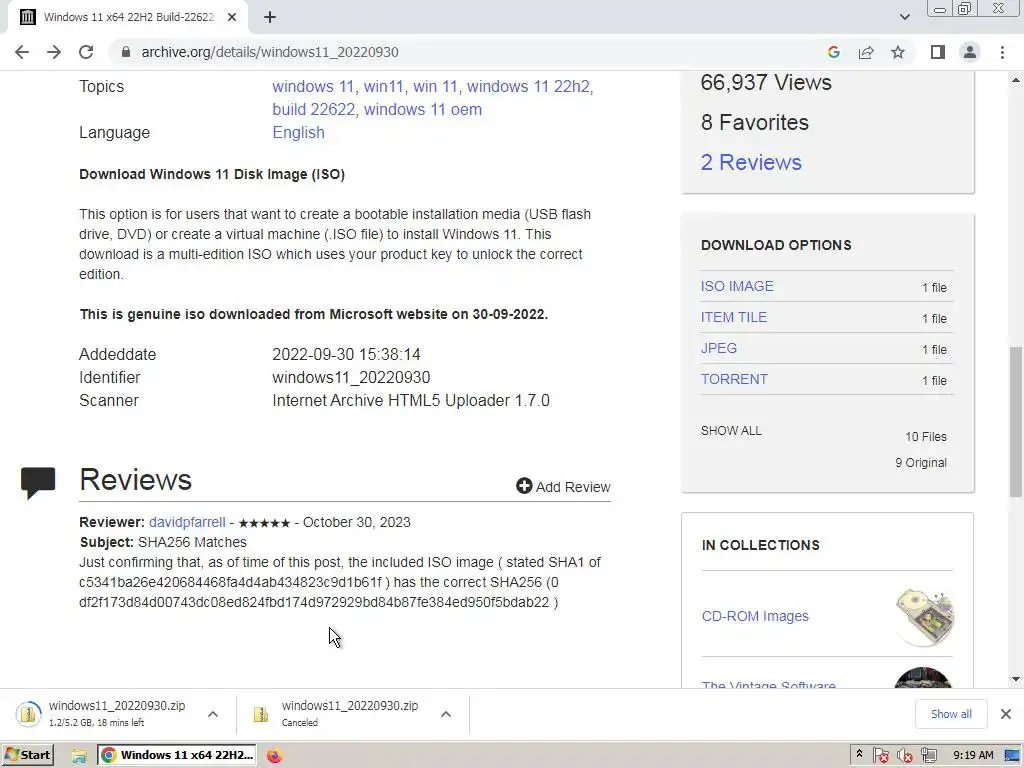Screen dimensions: 1024x768
Task: Go back to the previous page
Action: [x=22, y=52]
